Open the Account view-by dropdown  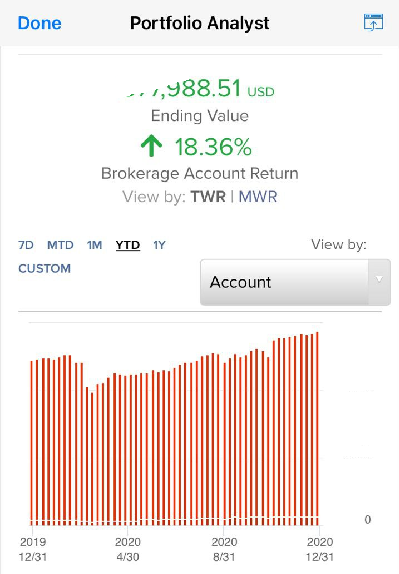click(x=295, y=282)
